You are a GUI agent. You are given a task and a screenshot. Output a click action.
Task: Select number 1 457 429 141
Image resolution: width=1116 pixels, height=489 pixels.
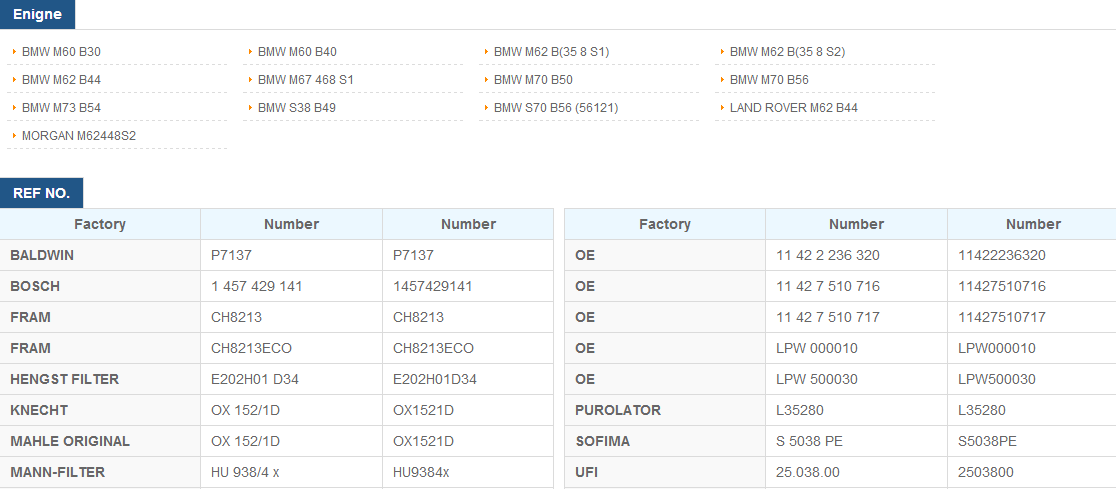(291, 286)
